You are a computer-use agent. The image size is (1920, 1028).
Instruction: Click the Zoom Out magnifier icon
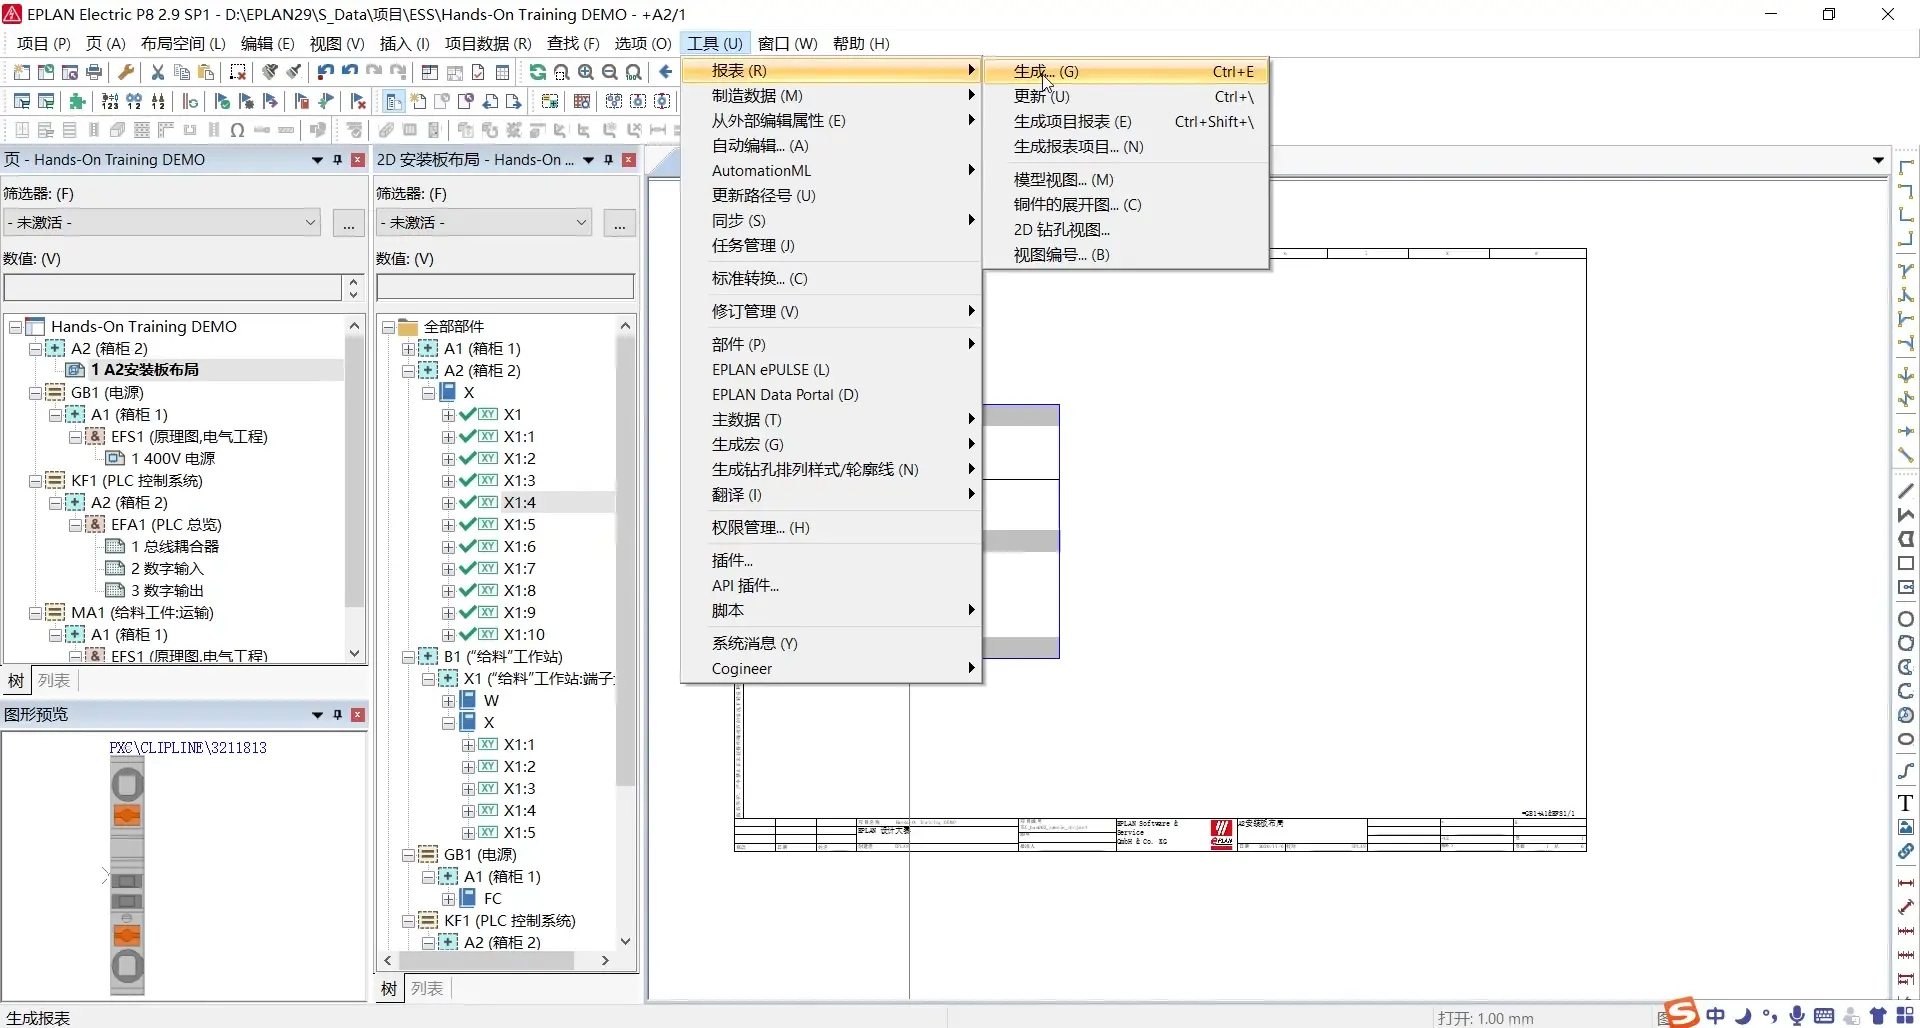pos(610,72)
